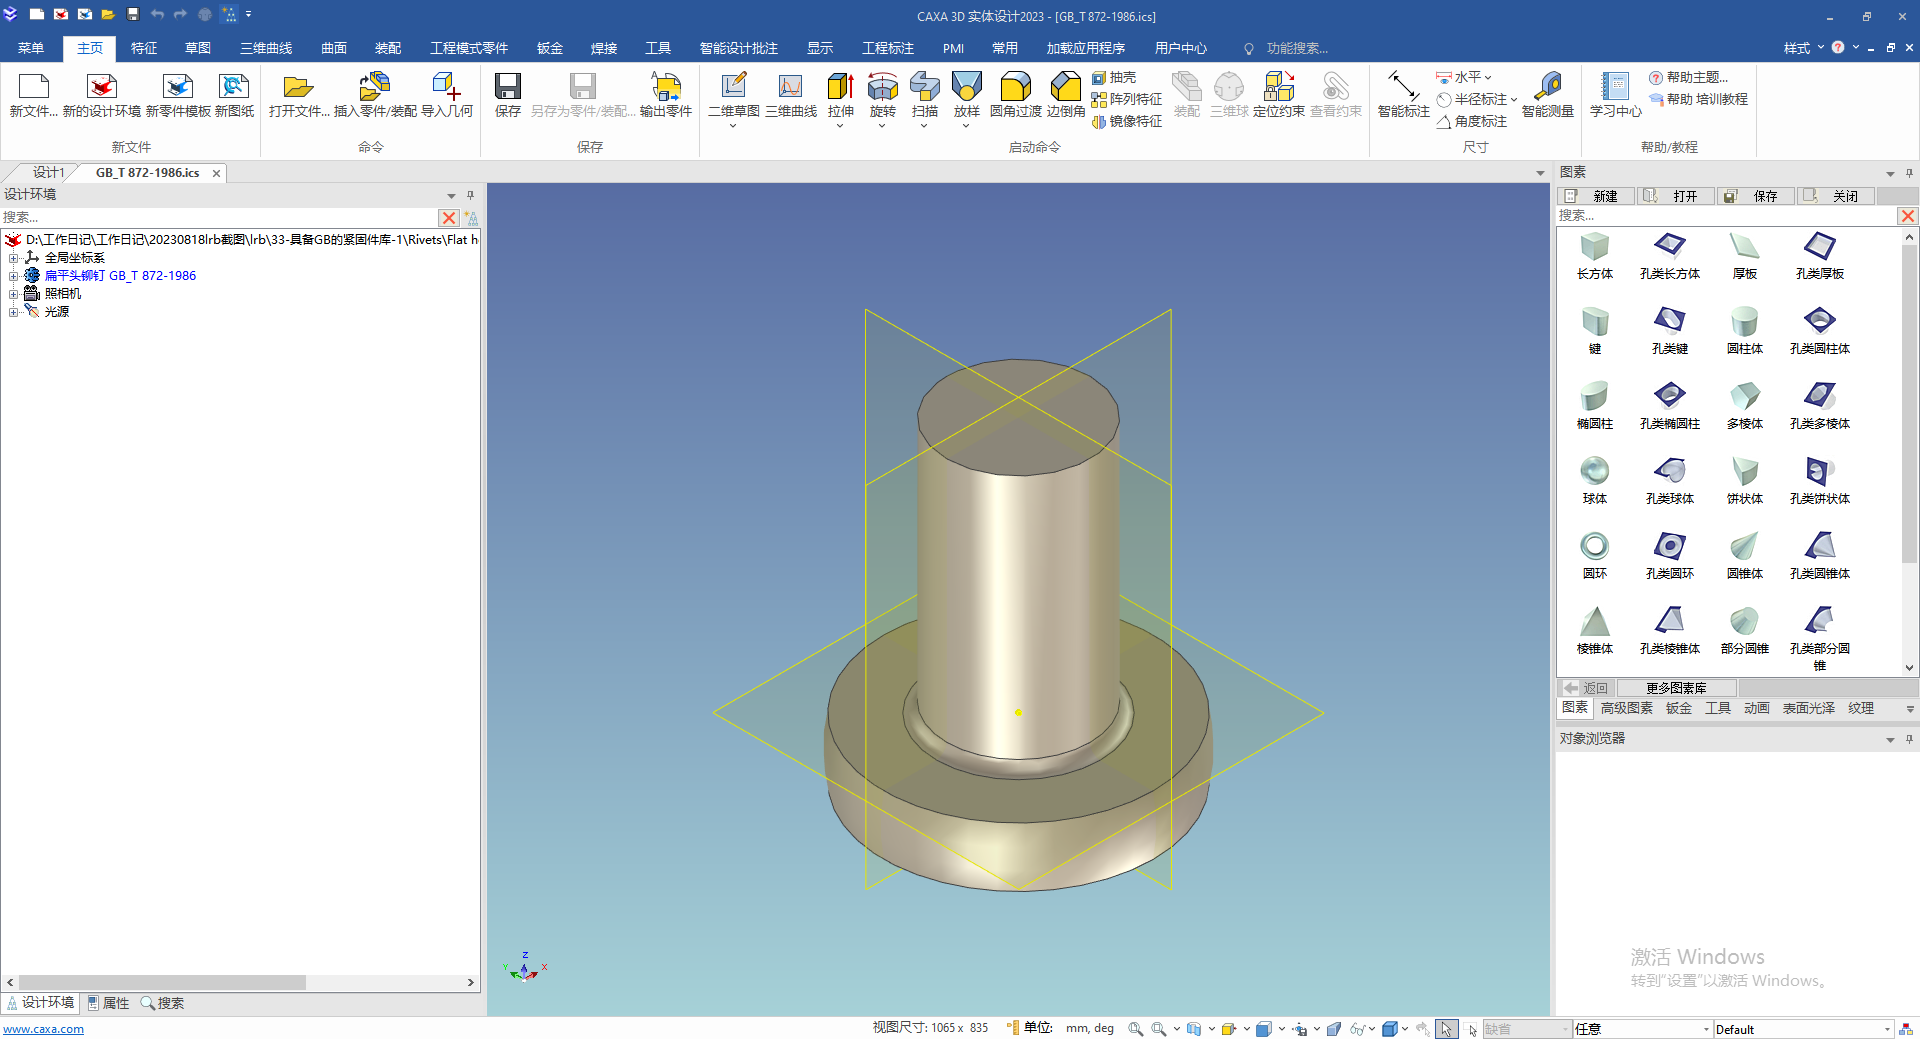Select the 旋转 revolve tool
Screen dimensions: 1920x1039
[882, 93]
